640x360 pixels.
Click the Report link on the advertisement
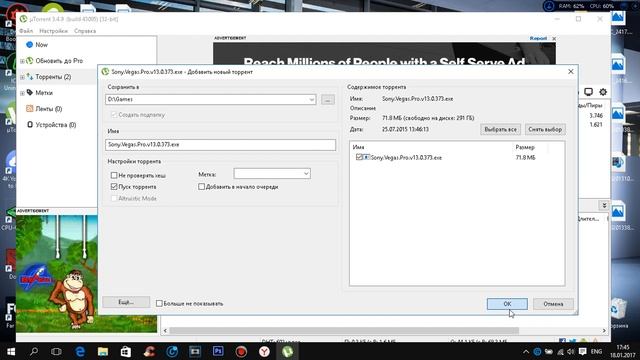point(538,38)
